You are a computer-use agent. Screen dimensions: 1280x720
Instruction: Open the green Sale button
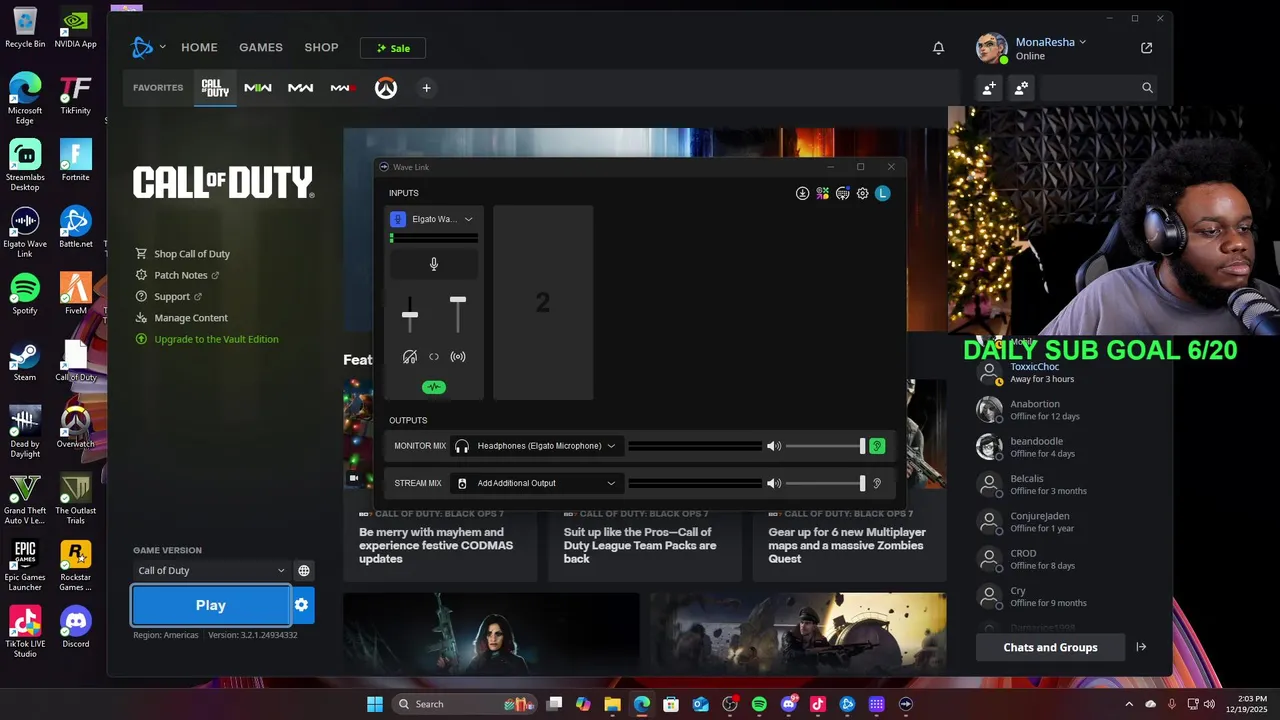tap(393, 48)
